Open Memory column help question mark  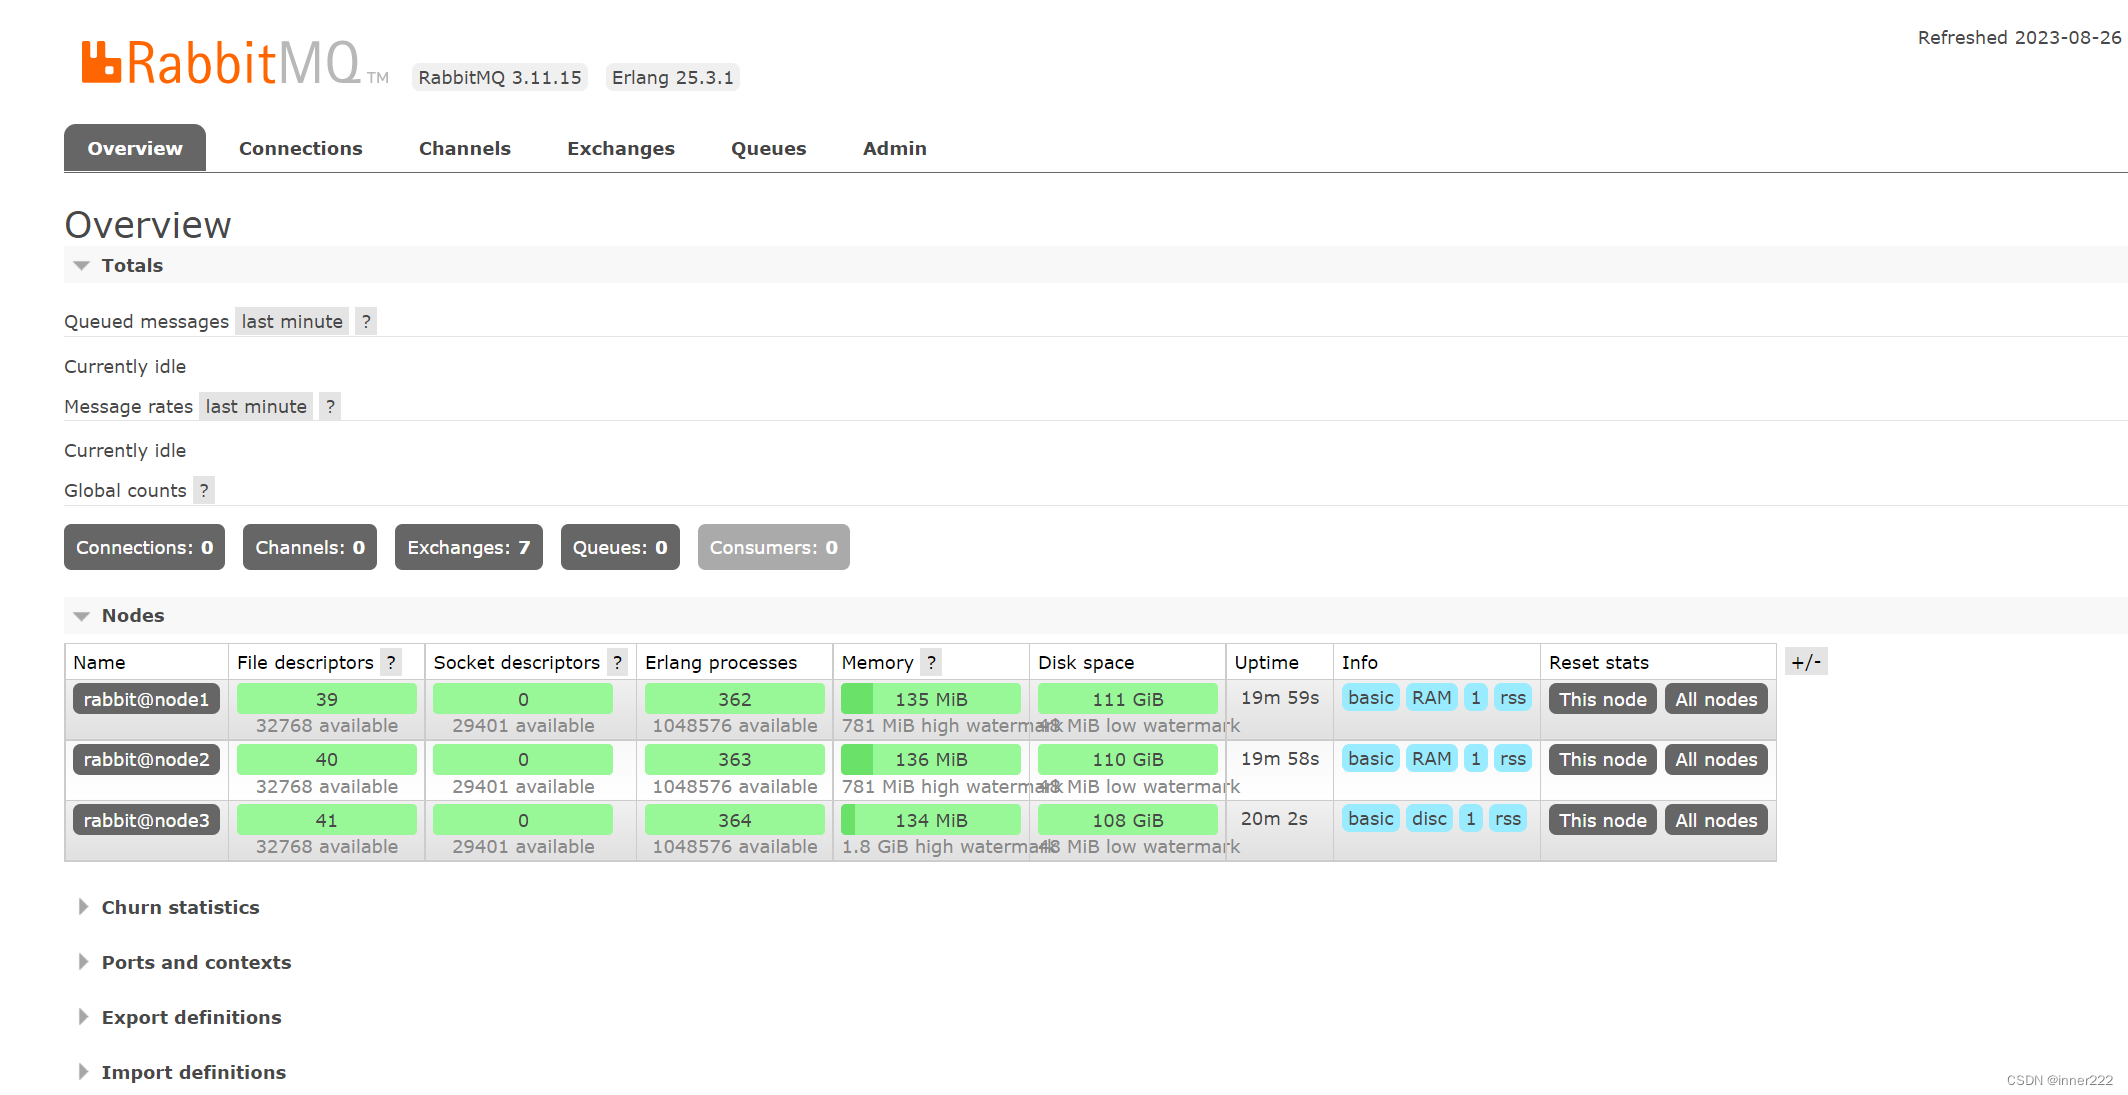[931, 662]
